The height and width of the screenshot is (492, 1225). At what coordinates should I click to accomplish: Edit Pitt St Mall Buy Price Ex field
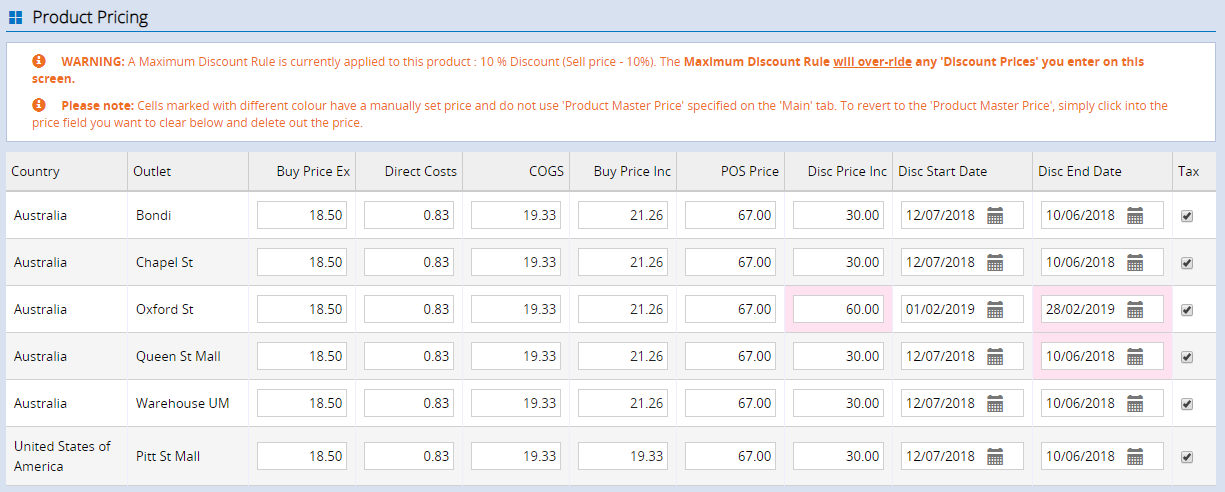[x=302, y=456]
